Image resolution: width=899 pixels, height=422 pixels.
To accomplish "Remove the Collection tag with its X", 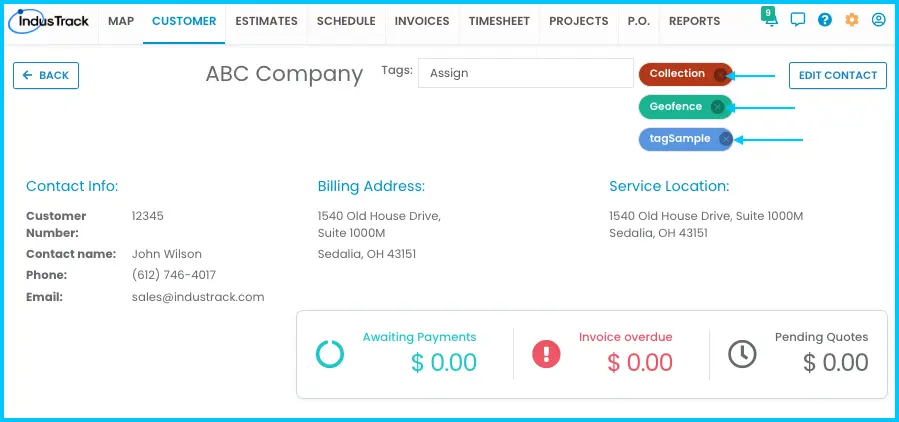I will pyautogui.click(x=720, y=75).
